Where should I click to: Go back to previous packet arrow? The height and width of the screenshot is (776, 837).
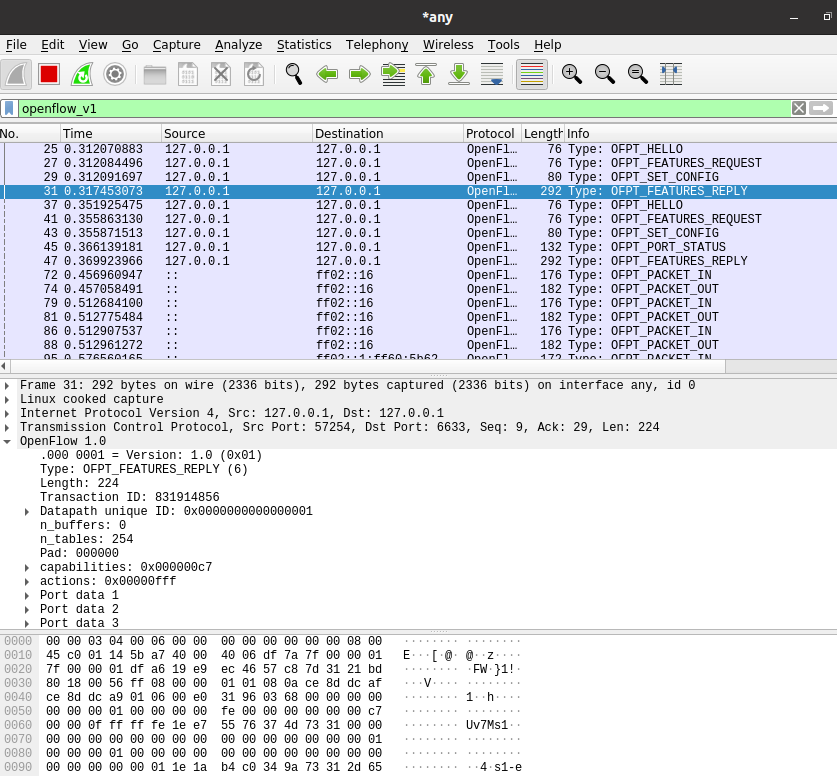click(x=327, y=74)
